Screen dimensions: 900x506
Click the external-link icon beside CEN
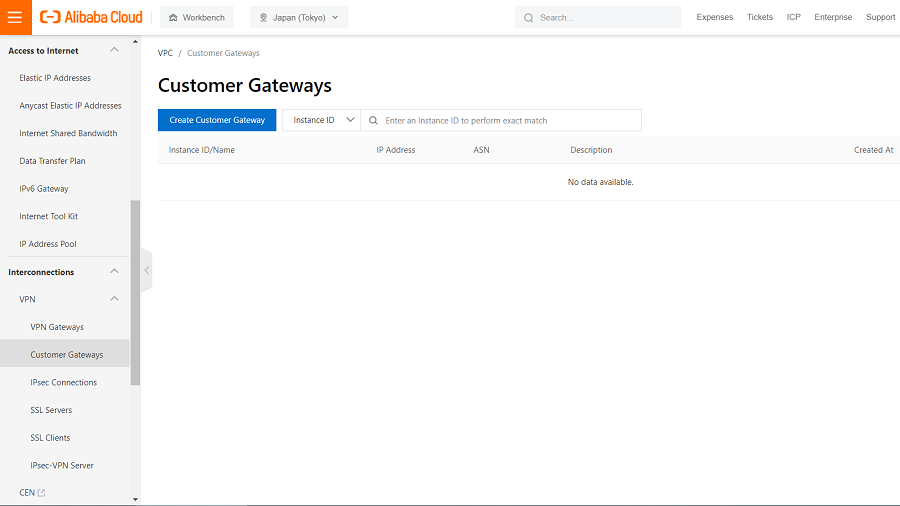41,493
